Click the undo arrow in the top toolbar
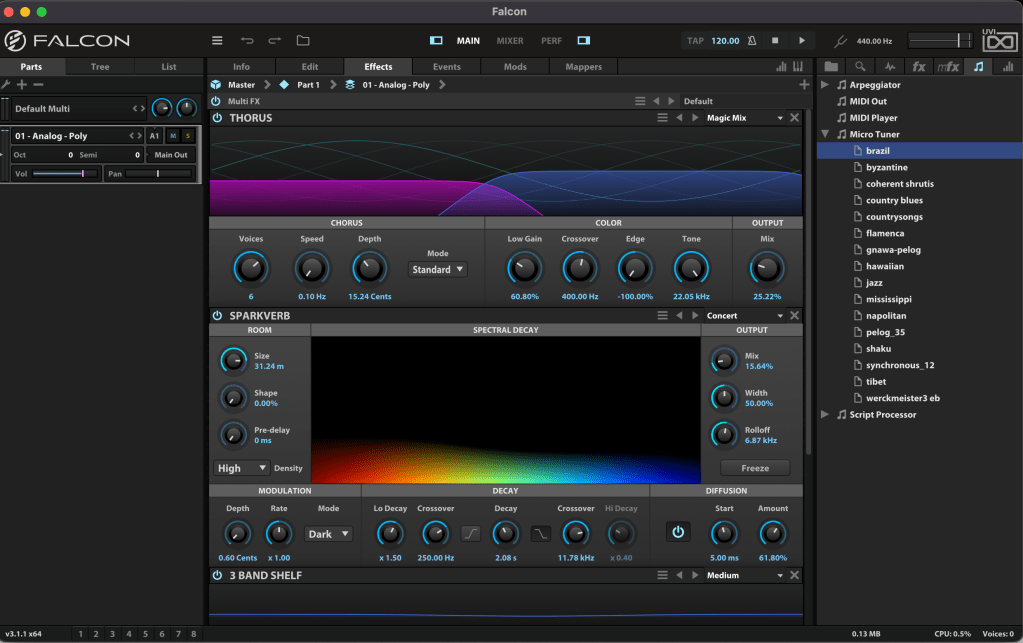The height and width of the screenshot is (643, 1023). [x=247, y=40]
